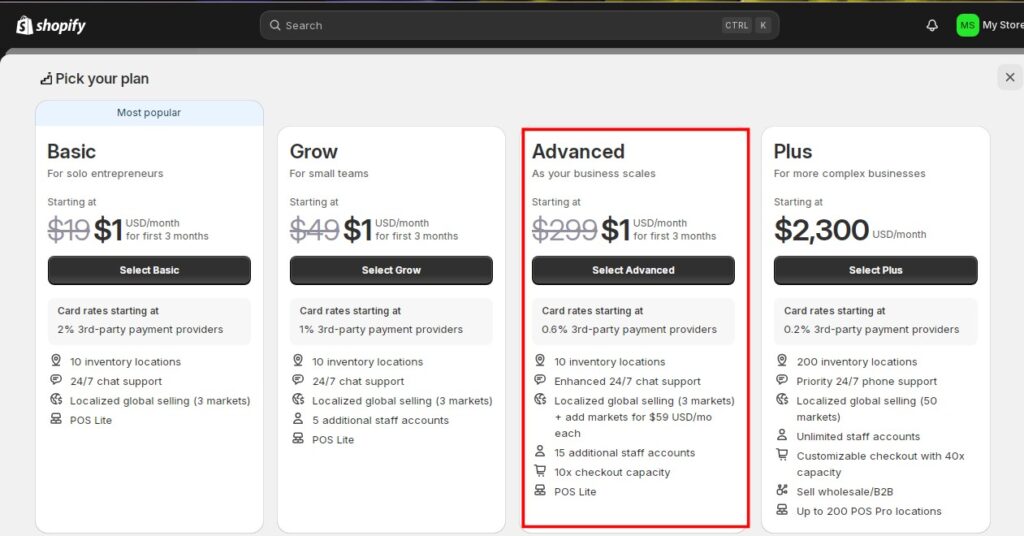Choose Select Advanced button
The height and width of the screenshot is (536, 1024).
click(x=633, y=270)
